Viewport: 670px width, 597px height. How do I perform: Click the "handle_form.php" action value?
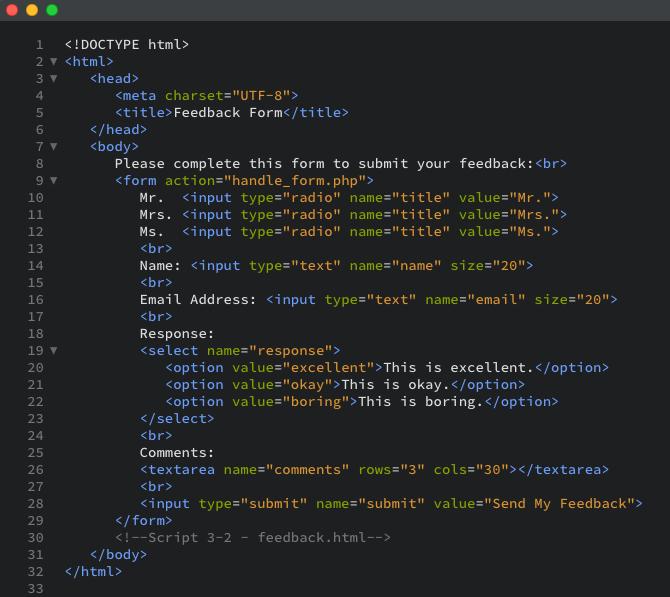295,181
